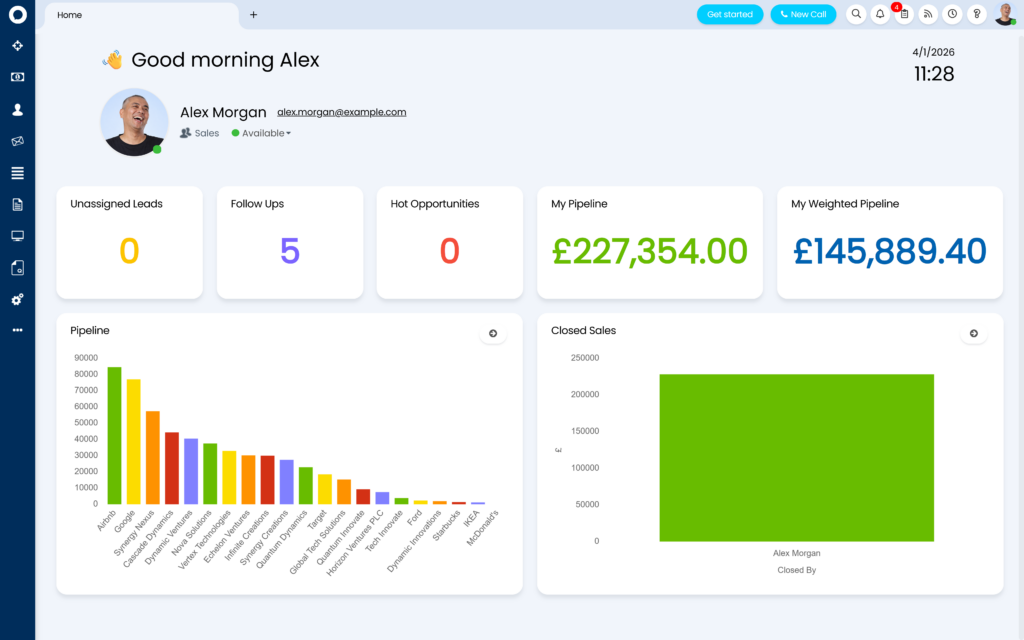Open the clock history icon

click(952, 14)
